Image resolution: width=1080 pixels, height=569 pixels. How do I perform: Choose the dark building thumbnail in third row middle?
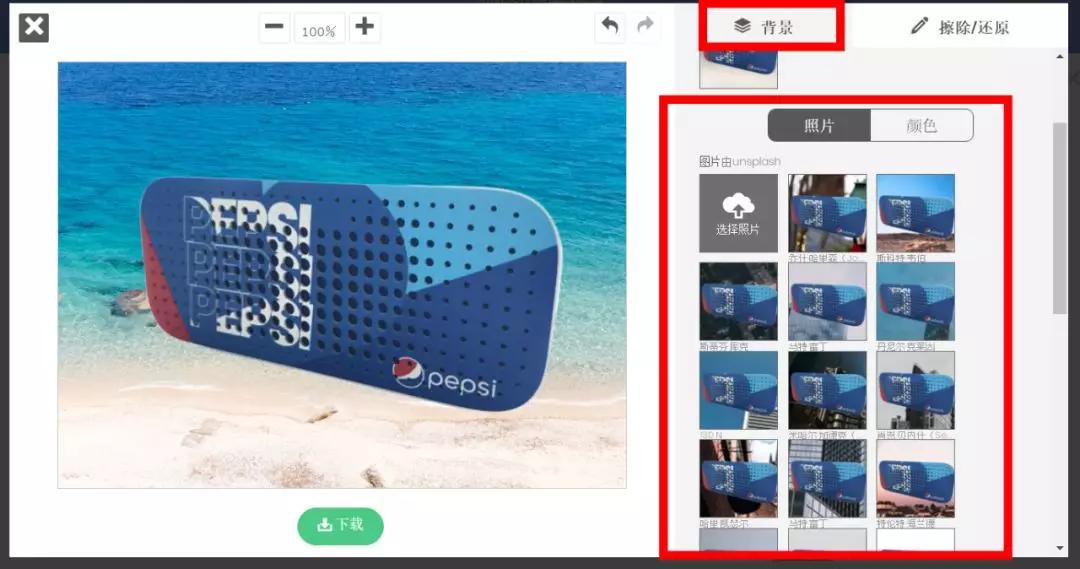coord(827,390)
